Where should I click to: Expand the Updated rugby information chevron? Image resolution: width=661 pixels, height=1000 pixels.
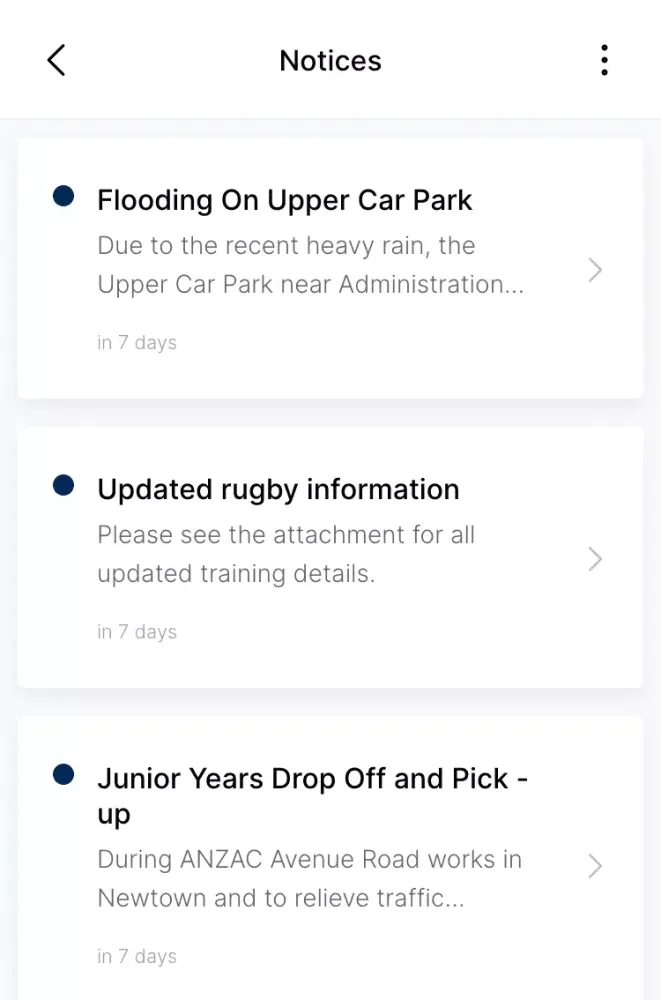(x=595, y=559)
